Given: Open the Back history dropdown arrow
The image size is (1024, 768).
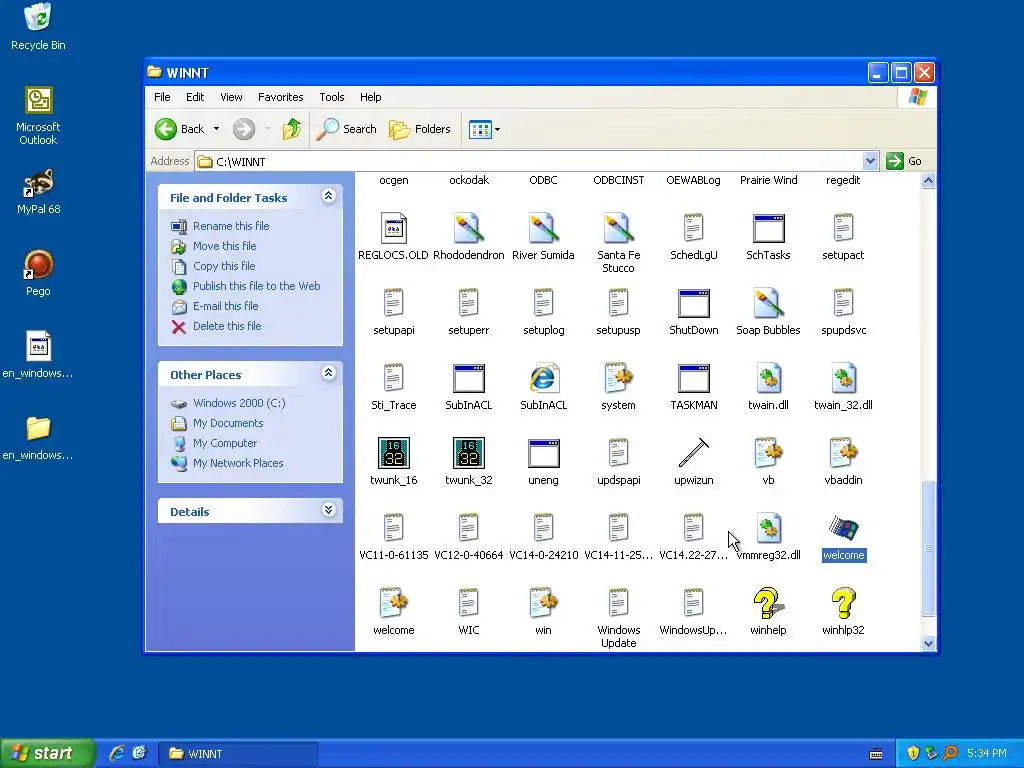Looking at the screenshot, I should click(x=216, y=129).
